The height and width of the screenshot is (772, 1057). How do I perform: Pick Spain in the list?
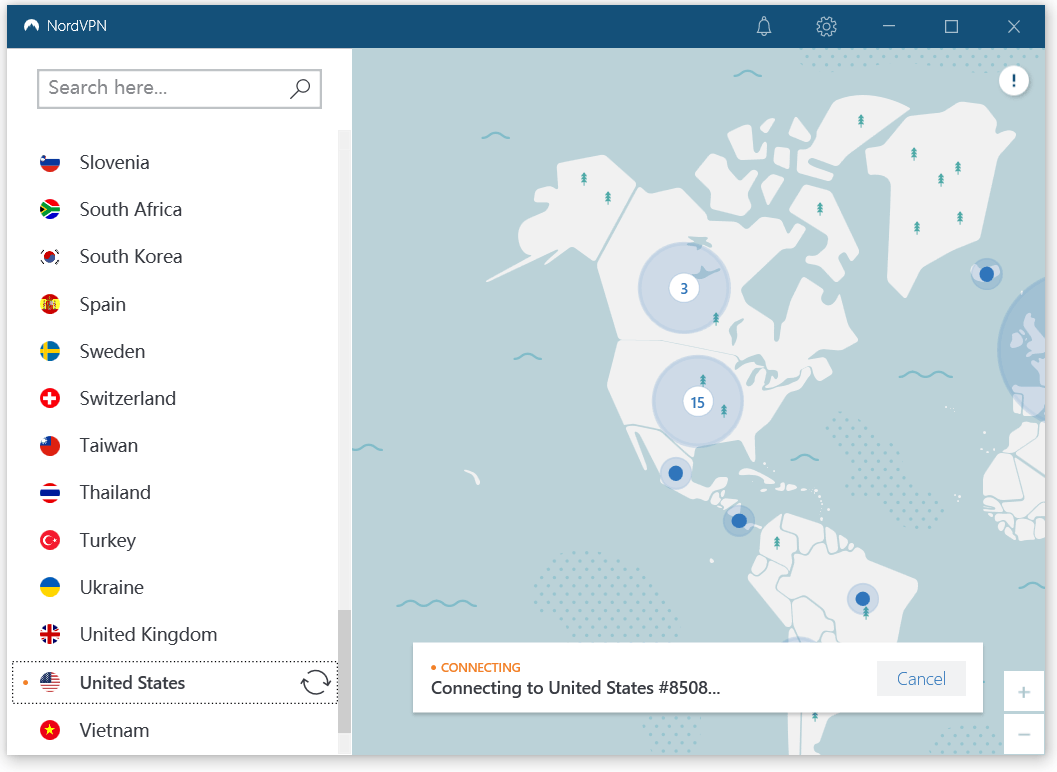175,304
